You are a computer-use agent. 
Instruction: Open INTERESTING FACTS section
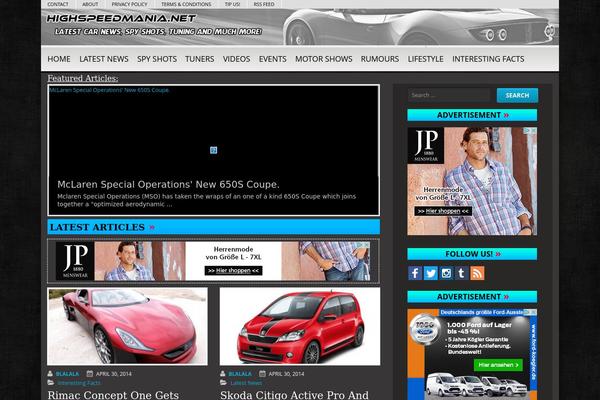coord(488,59)
